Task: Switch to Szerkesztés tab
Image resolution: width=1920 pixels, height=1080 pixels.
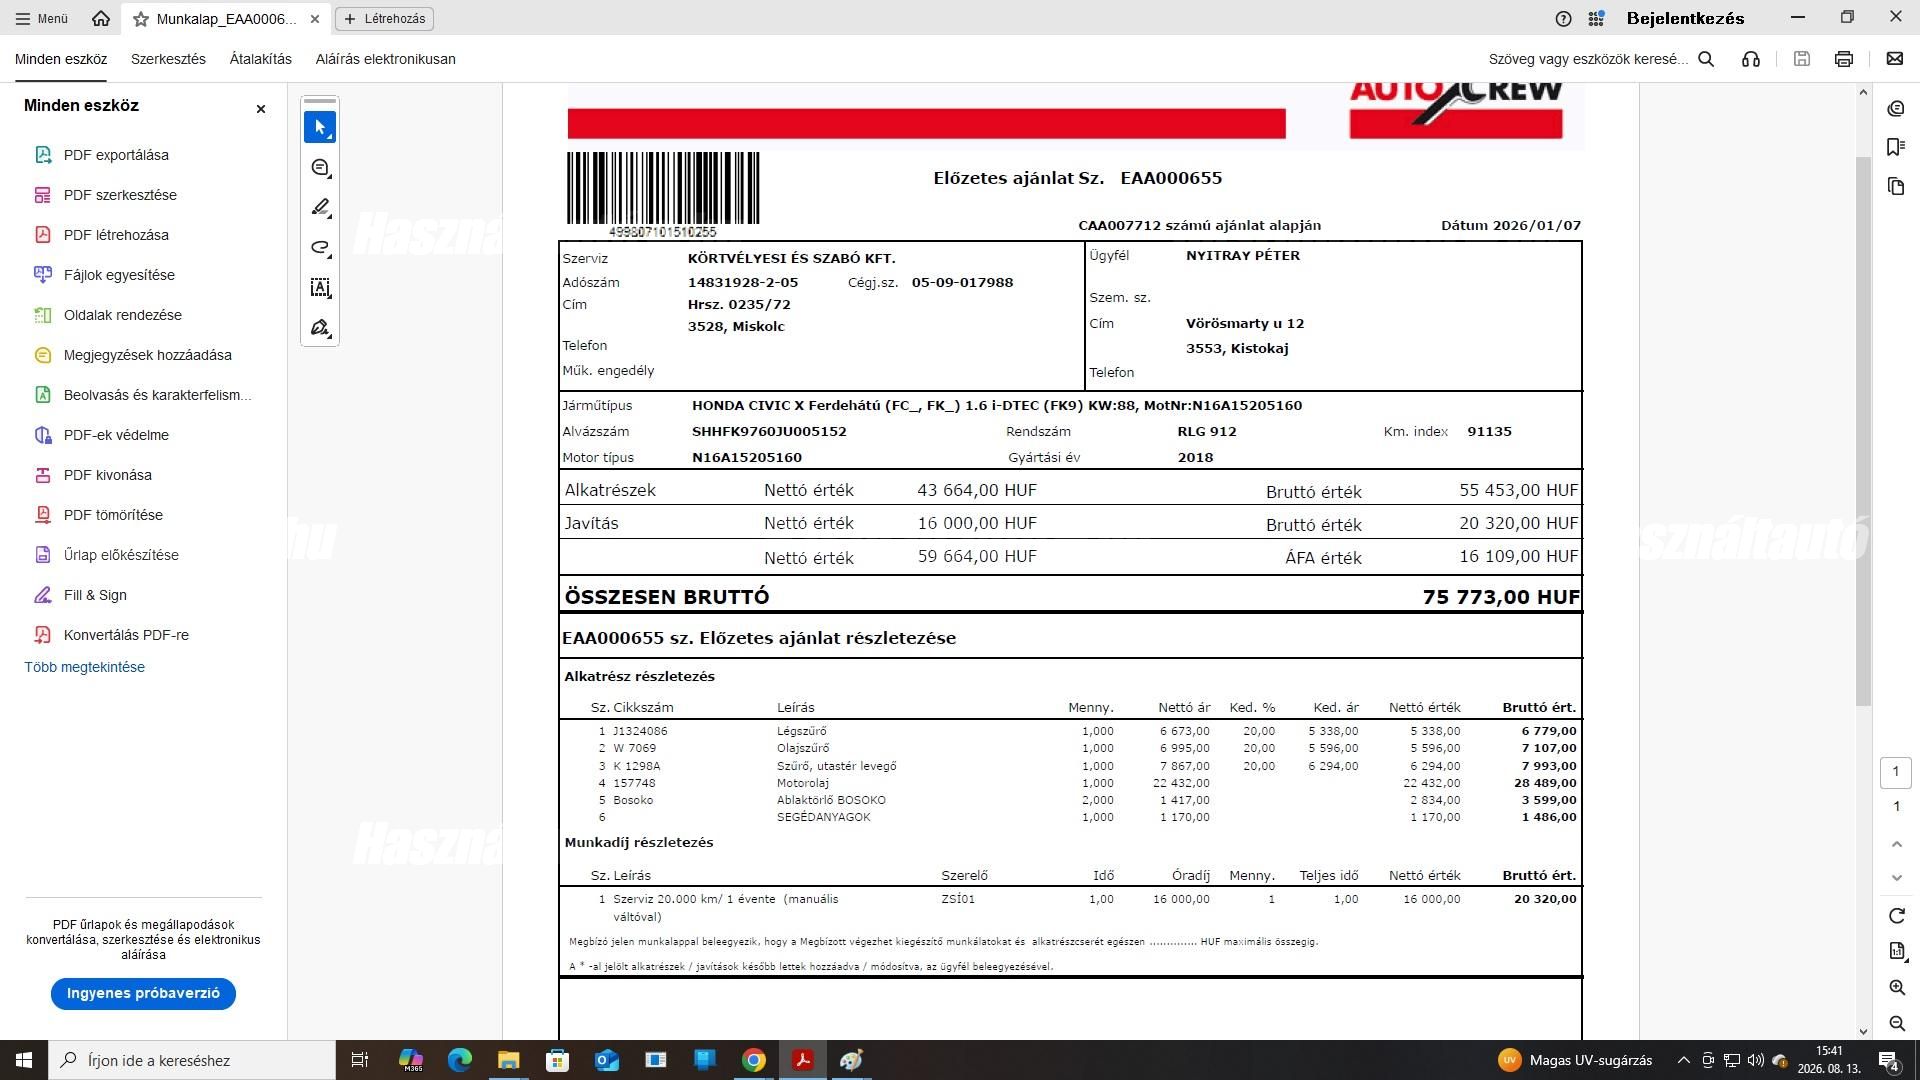Action: point(168,59)
